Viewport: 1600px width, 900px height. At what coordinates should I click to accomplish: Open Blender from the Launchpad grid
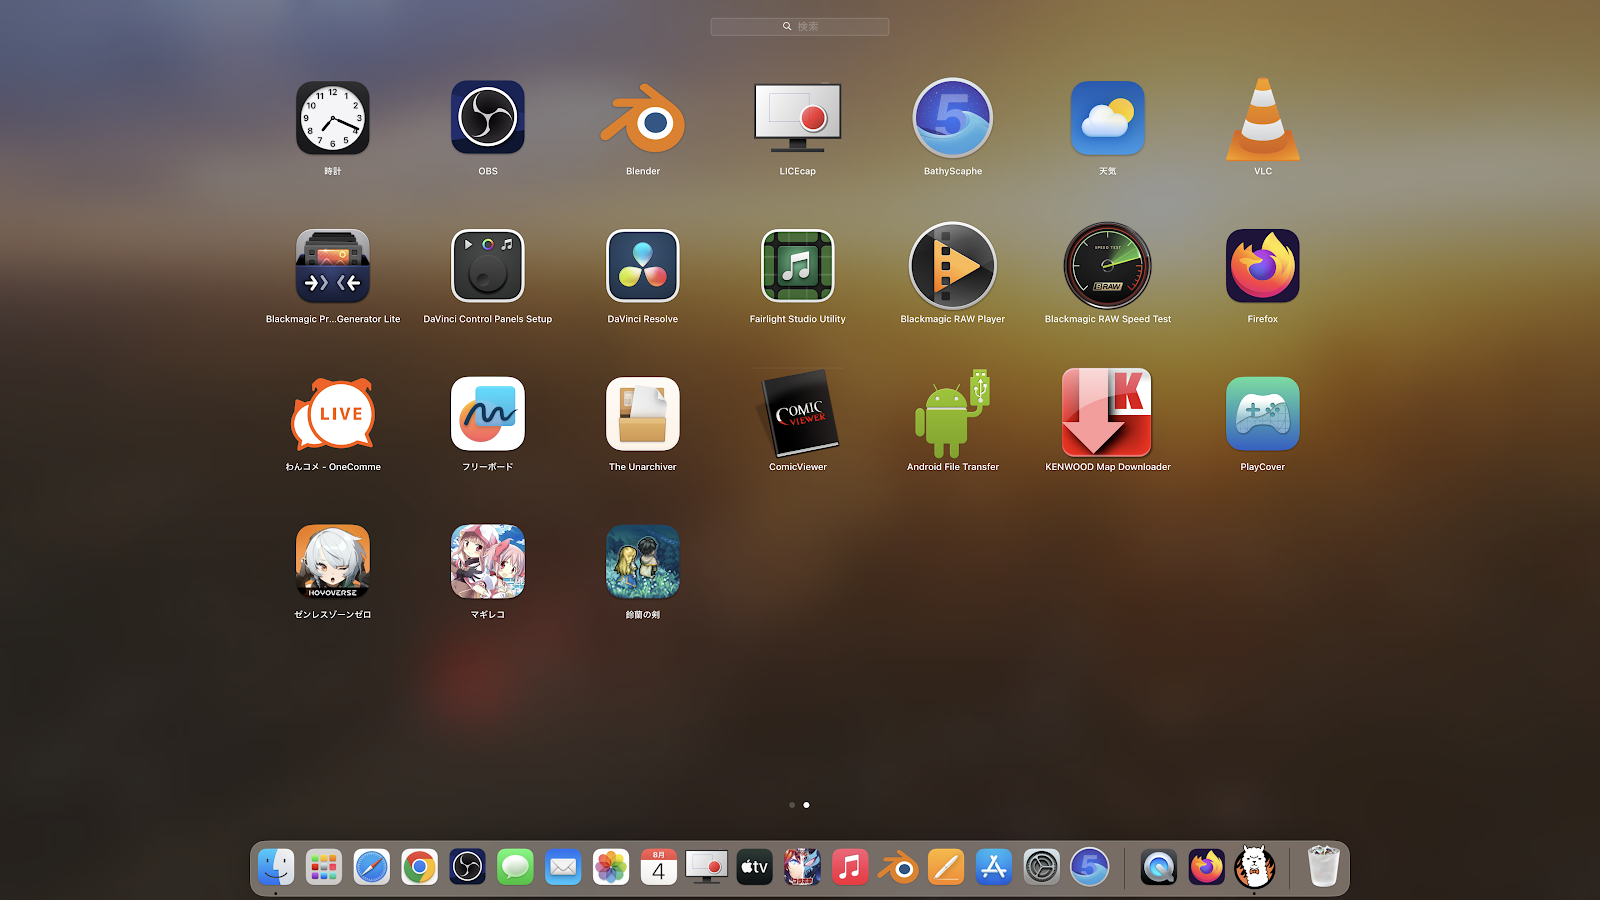coord(643,118)
